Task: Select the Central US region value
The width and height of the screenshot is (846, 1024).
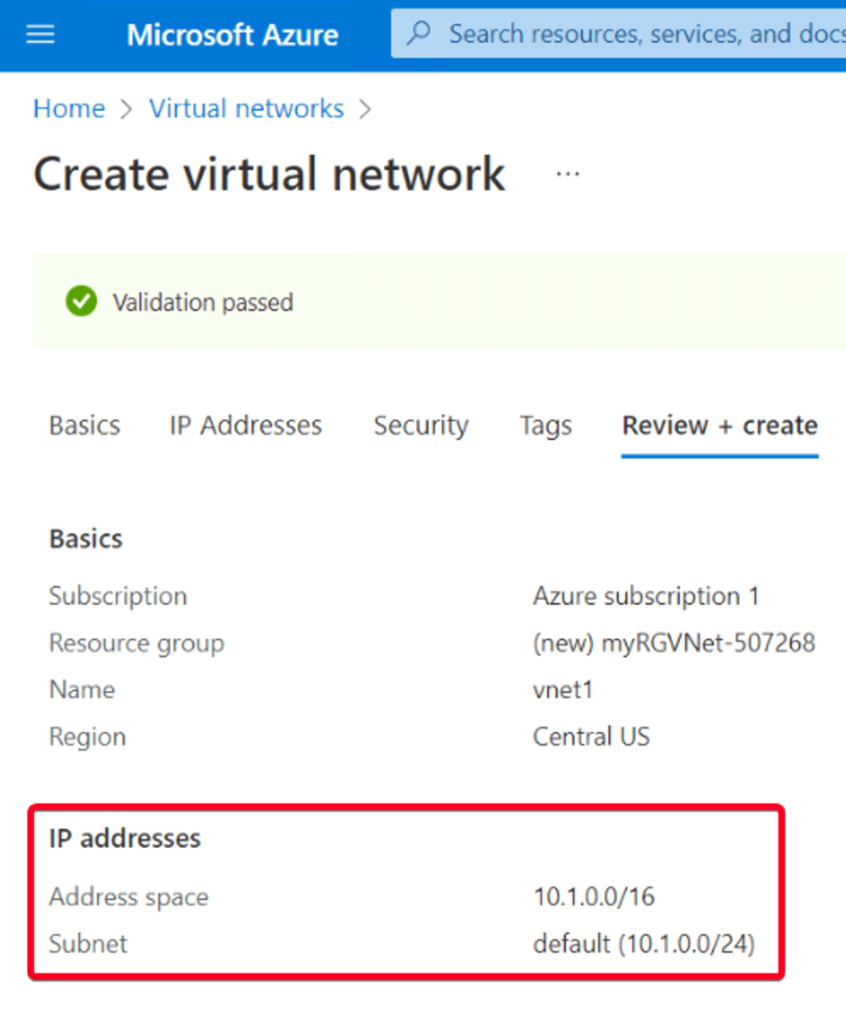Action: pyautogui.click(x=591, y=737)
